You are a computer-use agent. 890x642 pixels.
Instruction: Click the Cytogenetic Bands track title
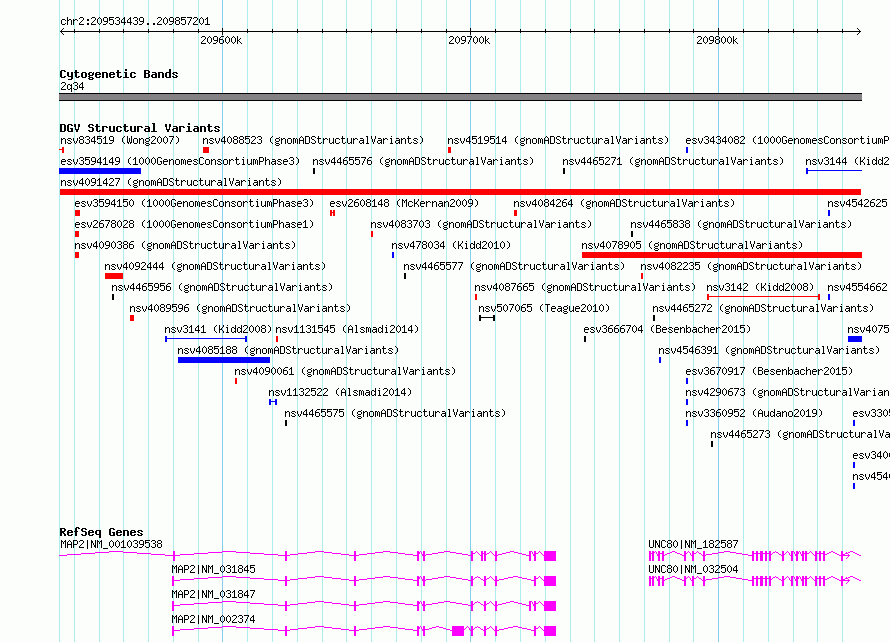coord(119,74)
